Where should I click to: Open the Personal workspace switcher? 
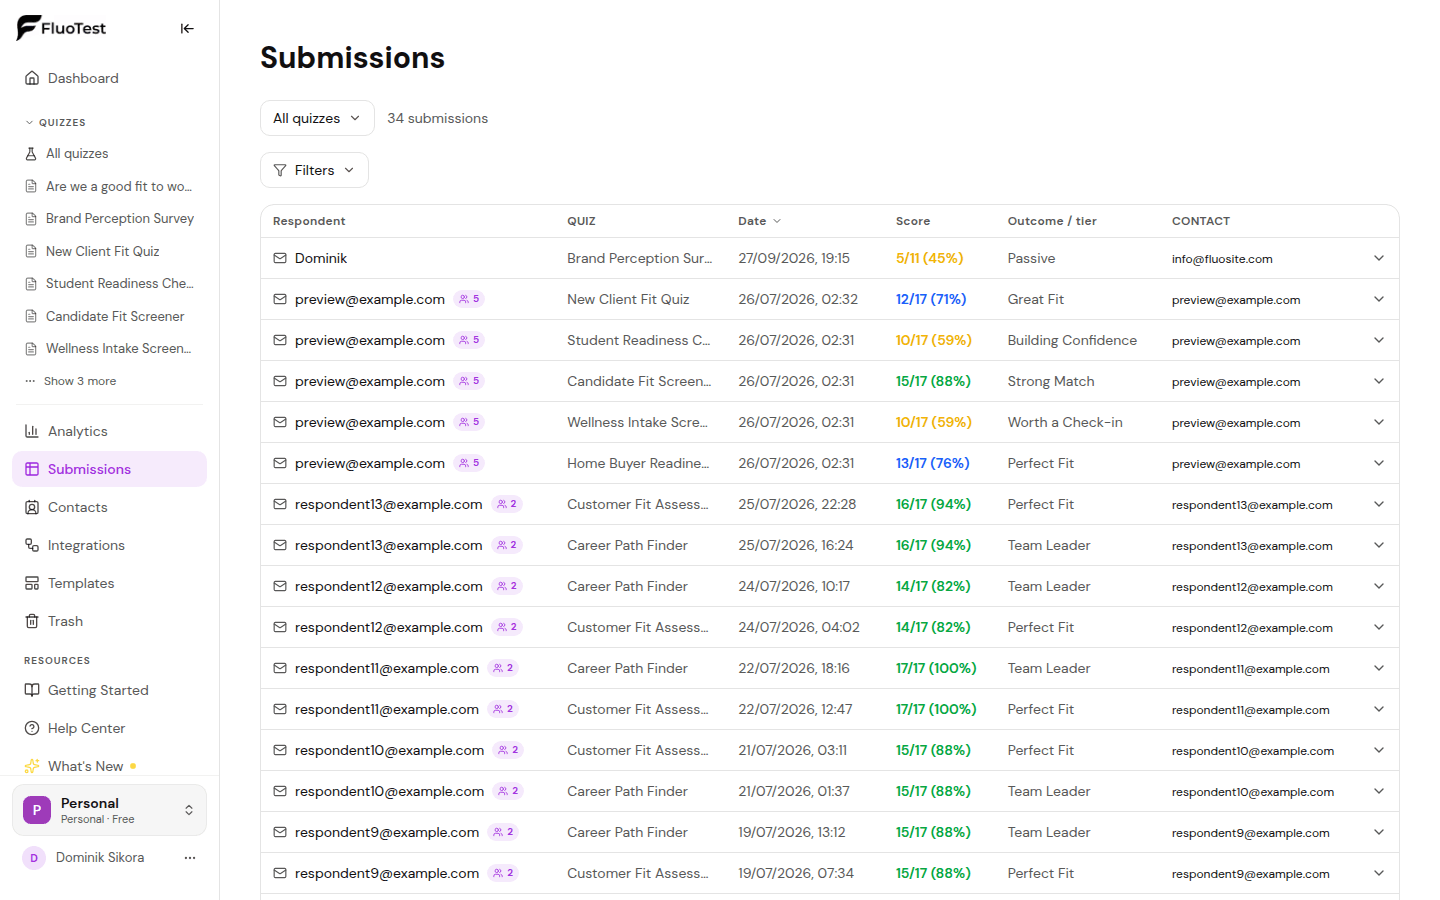(x=110, y=810)
